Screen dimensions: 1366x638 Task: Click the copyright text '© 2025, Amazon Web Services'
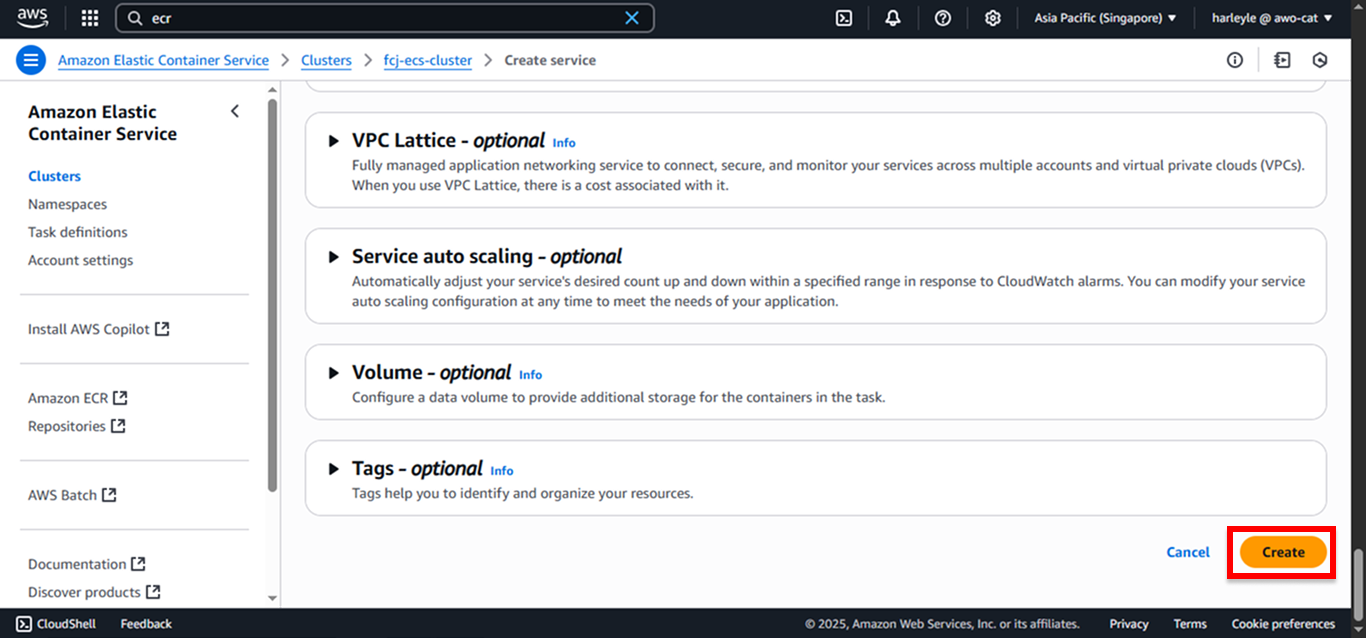pyautogui.click(x=942, y=624)
